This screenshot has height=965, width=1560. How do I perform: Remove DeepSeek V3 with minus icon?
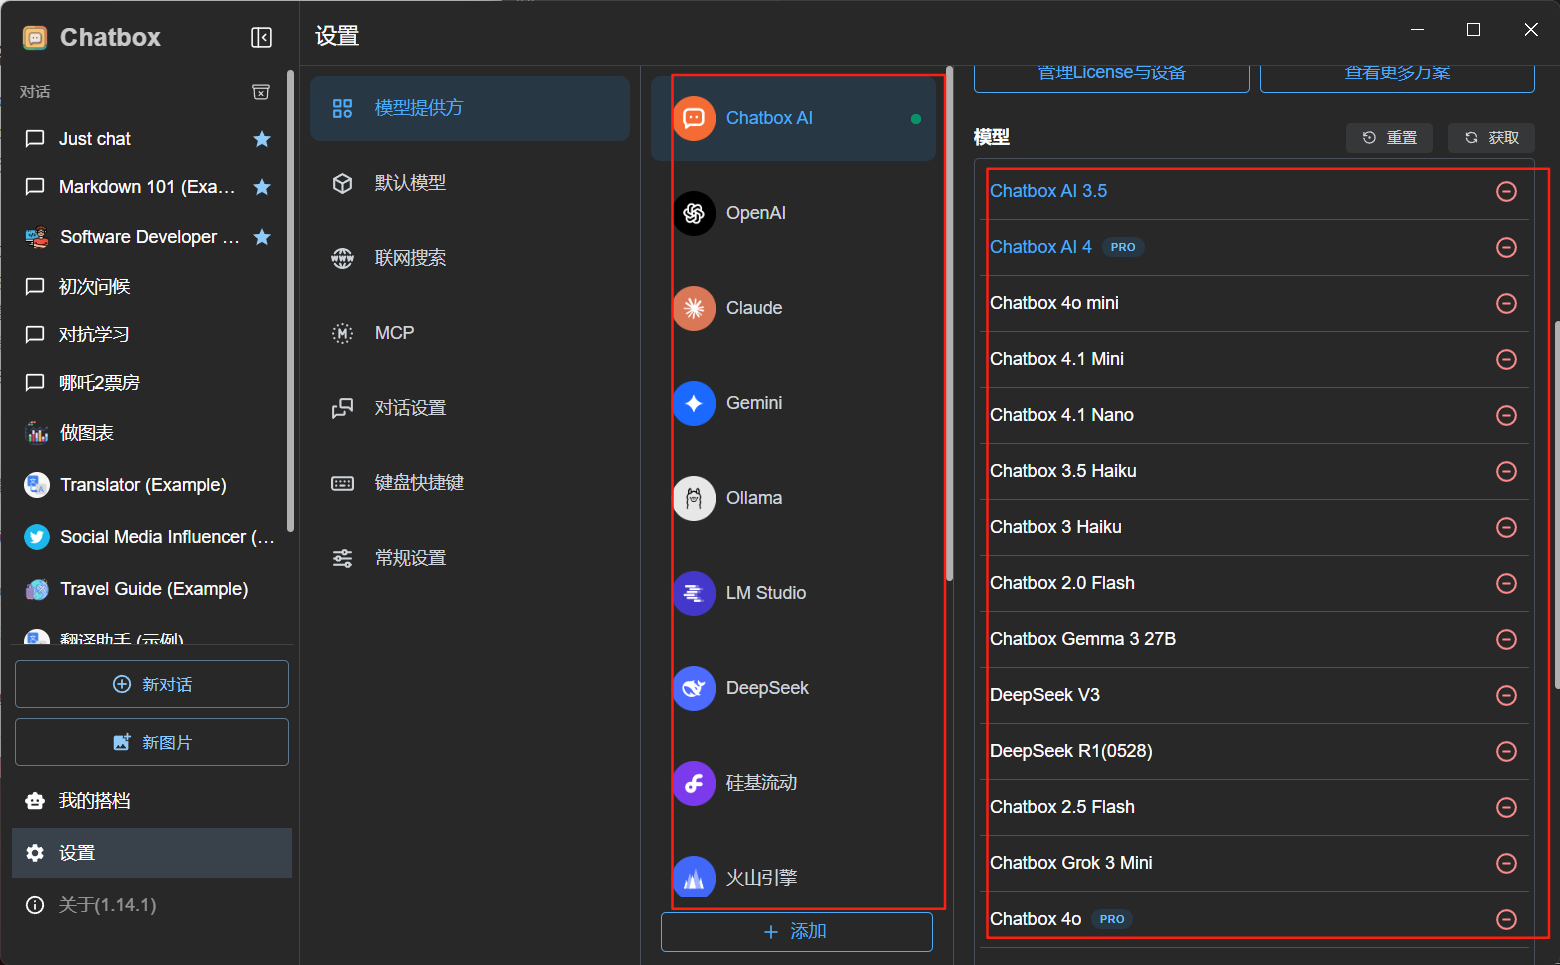pyautogui.click(x=1506, y=695)
